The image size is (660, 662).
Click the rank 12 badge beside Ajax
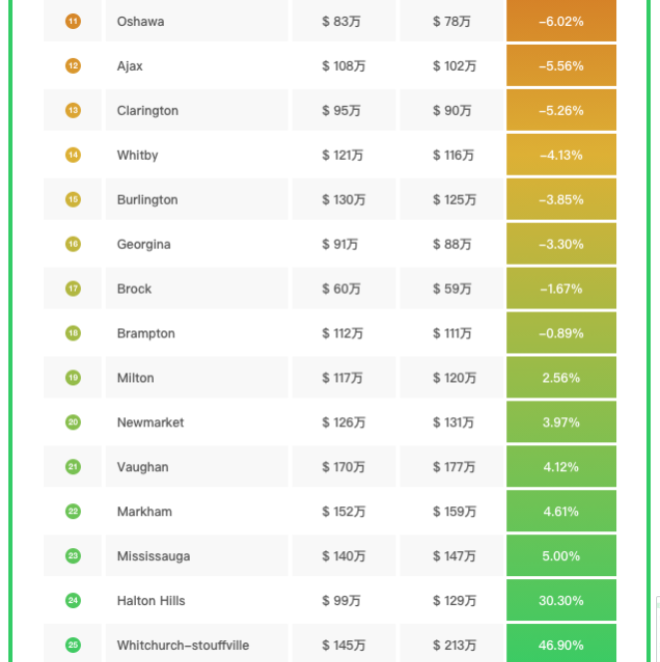(x=73, y=66)
